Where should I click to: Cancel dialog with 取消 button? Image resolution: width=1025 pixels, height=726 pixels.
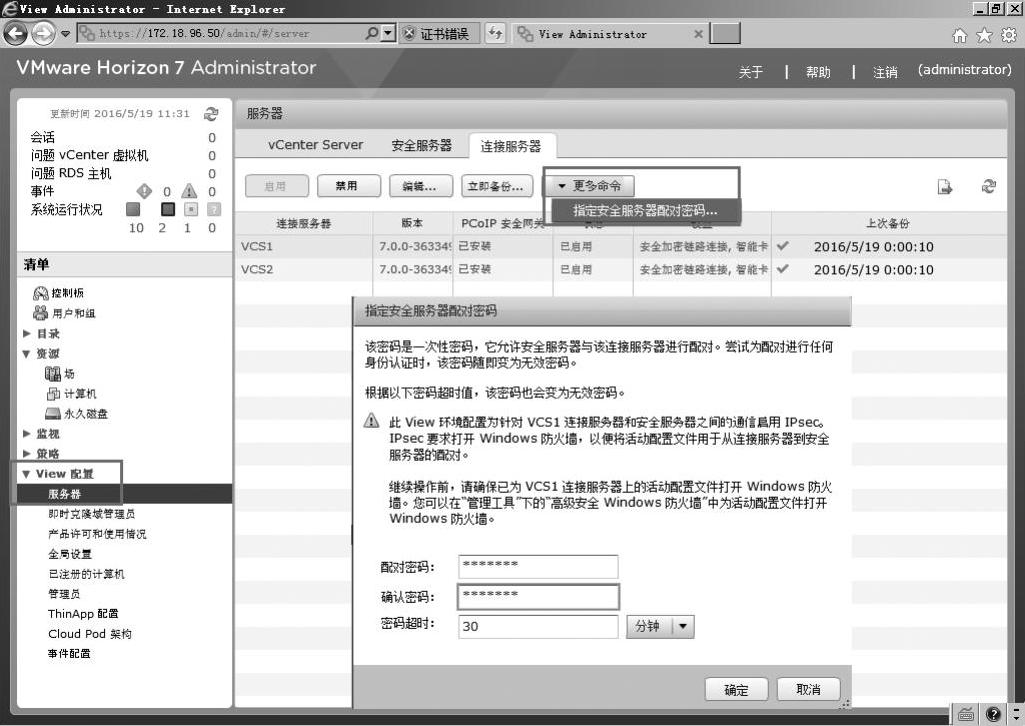(x=808, y=689)
